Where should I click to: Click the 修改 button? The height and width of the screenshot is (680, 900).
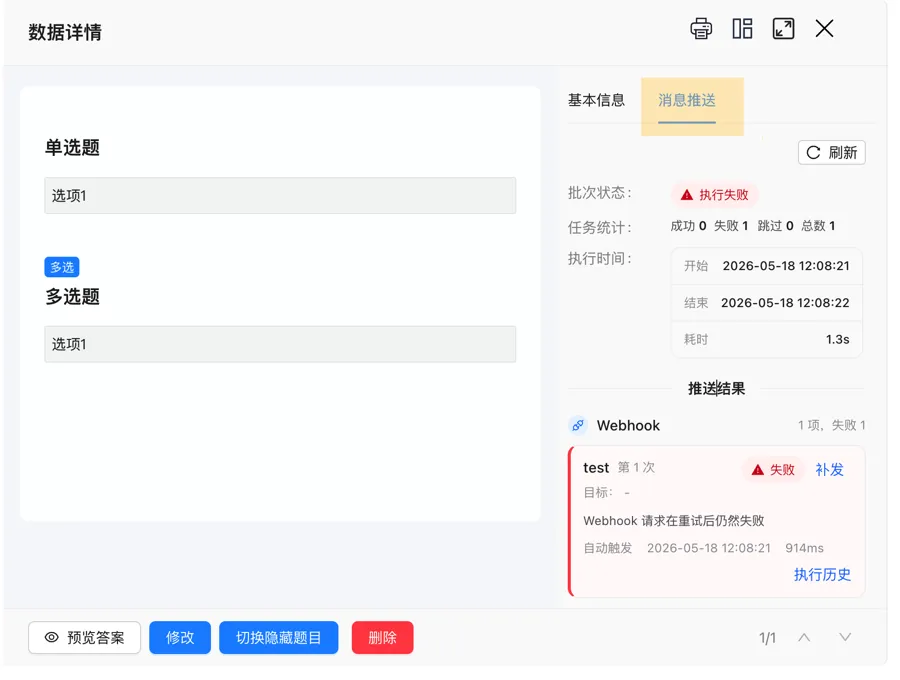coord(180,638)
